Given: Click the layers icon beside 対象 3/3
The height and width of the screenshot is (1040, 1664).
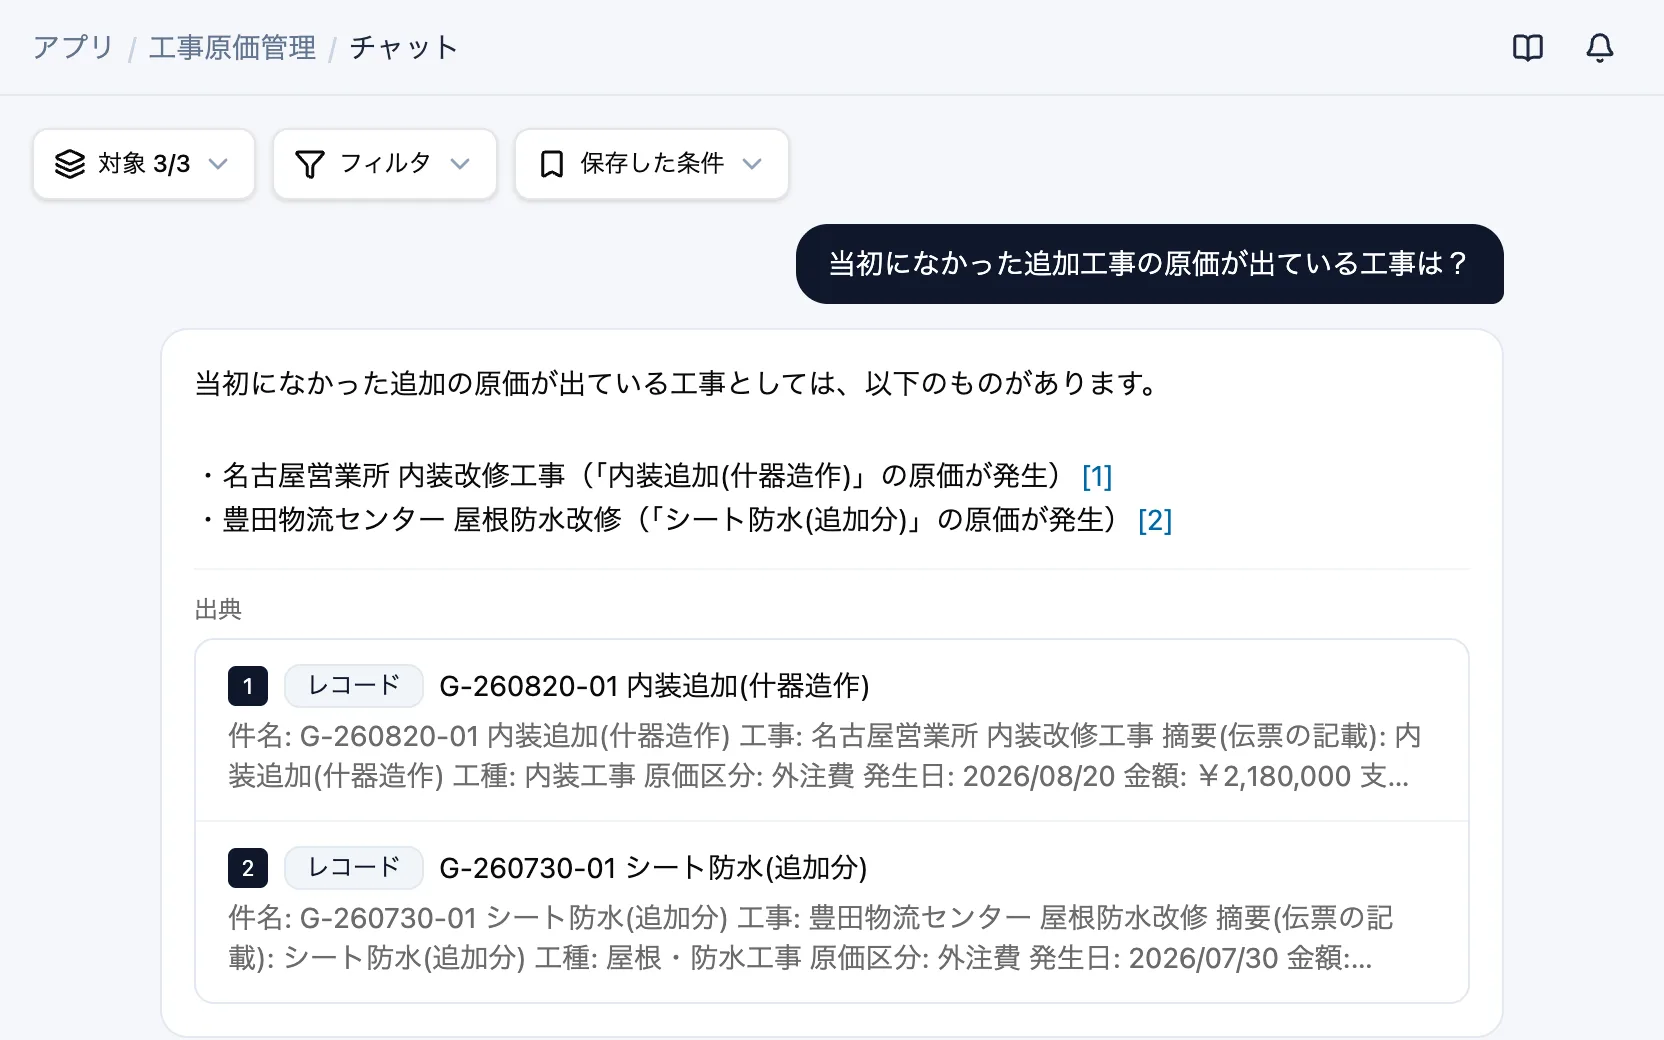Looking at the screenshot, I should point(70,164).
